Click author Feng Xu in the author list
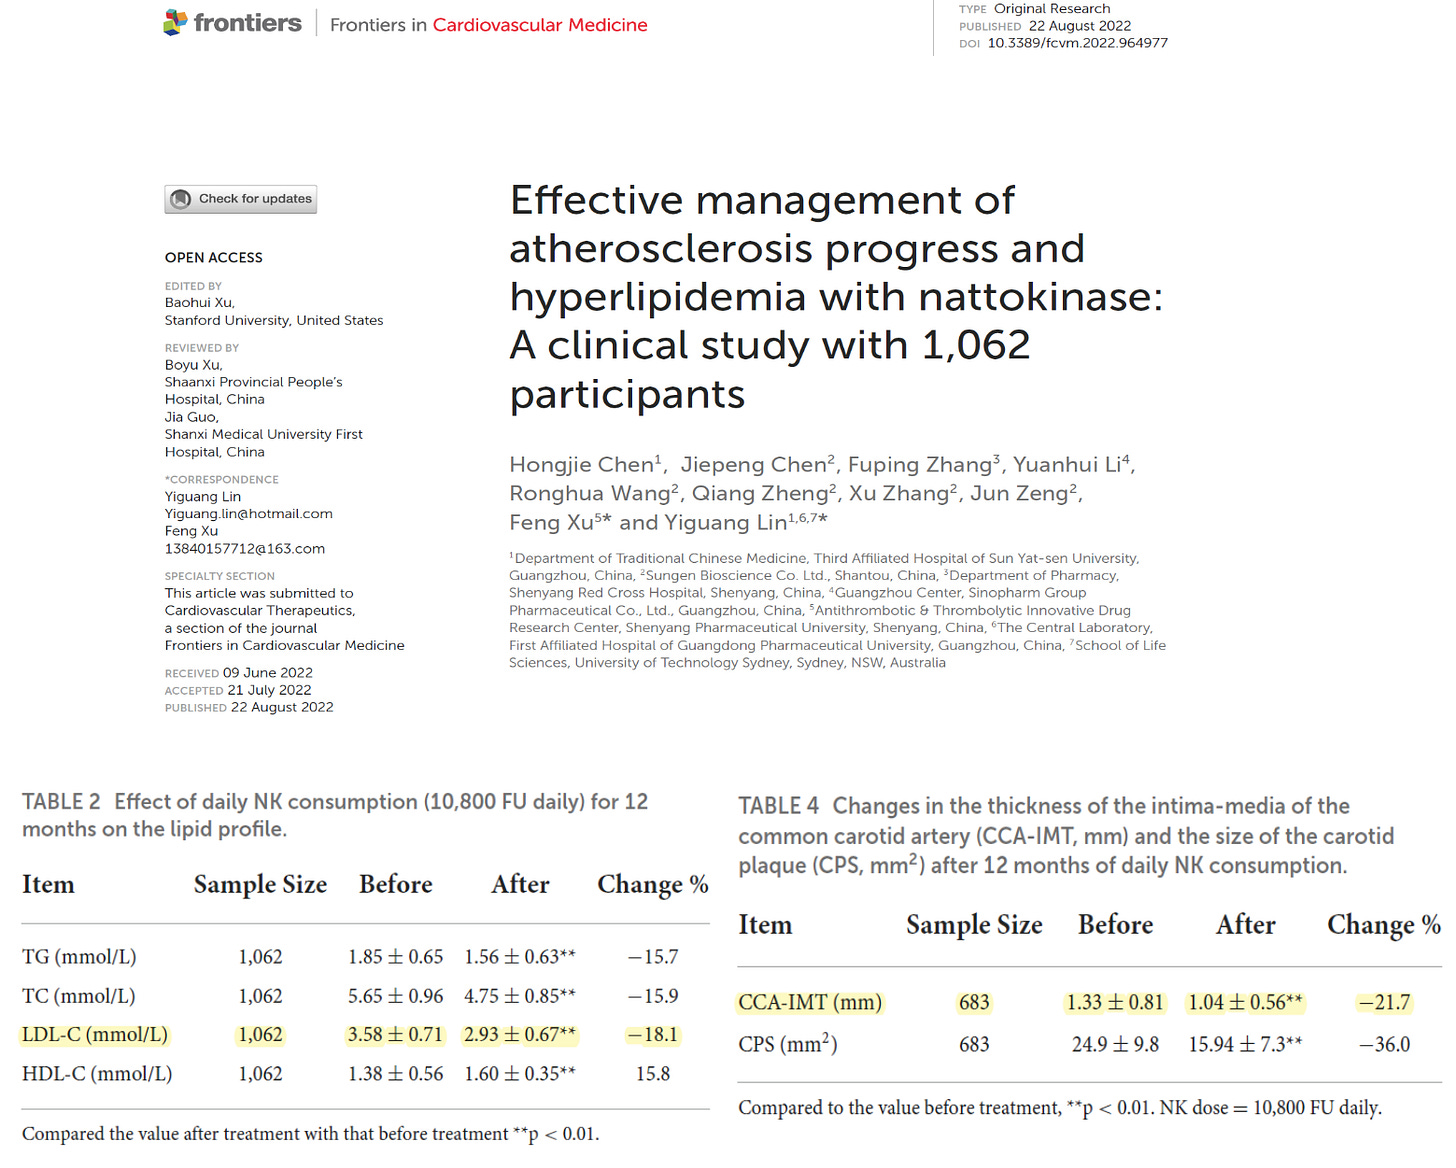The image size is (1456, 1168). tap(551, 523)
